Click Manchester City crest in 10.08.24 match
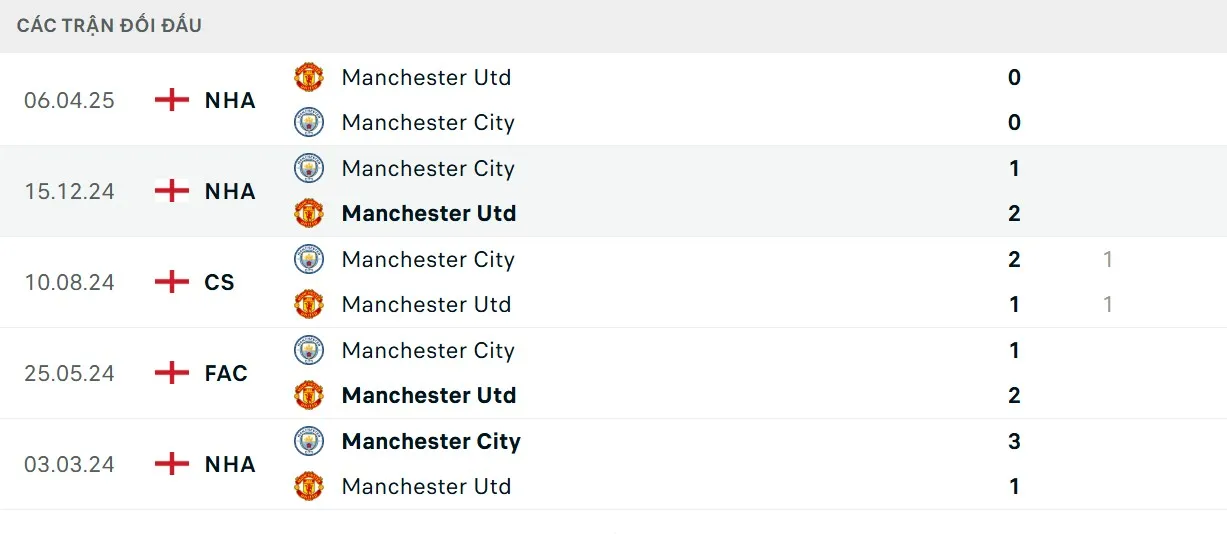 [x=309, y=259]
